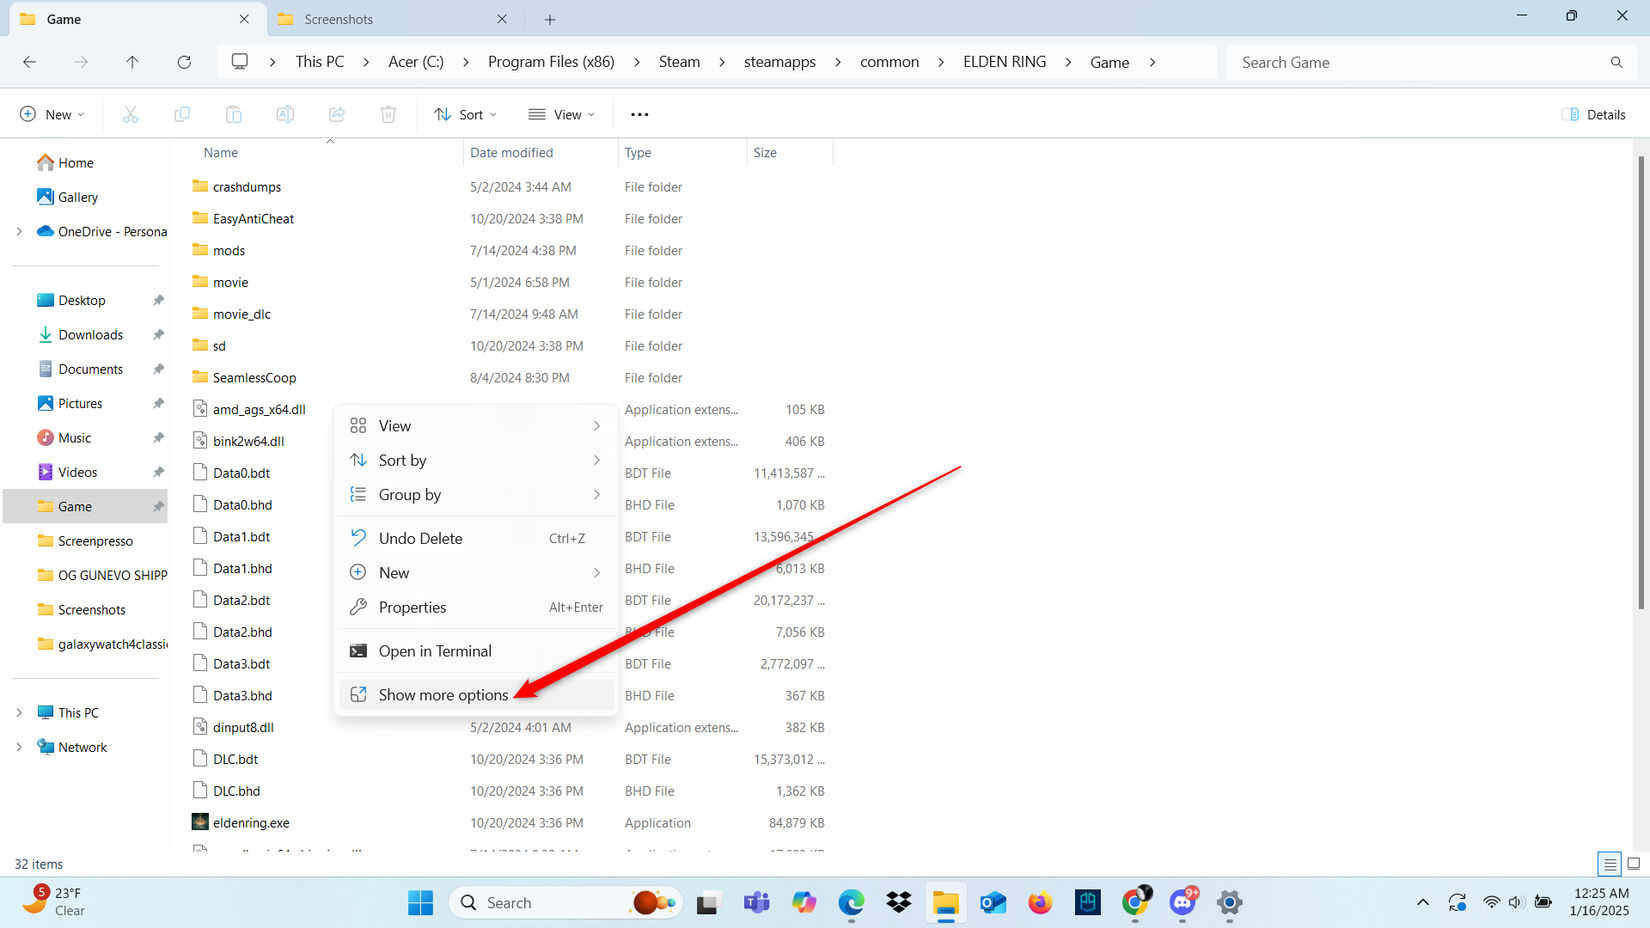This screenshot has height=928, width=1650.
Task: Switch to the Screenshots tab
Action: pos(340,18)
